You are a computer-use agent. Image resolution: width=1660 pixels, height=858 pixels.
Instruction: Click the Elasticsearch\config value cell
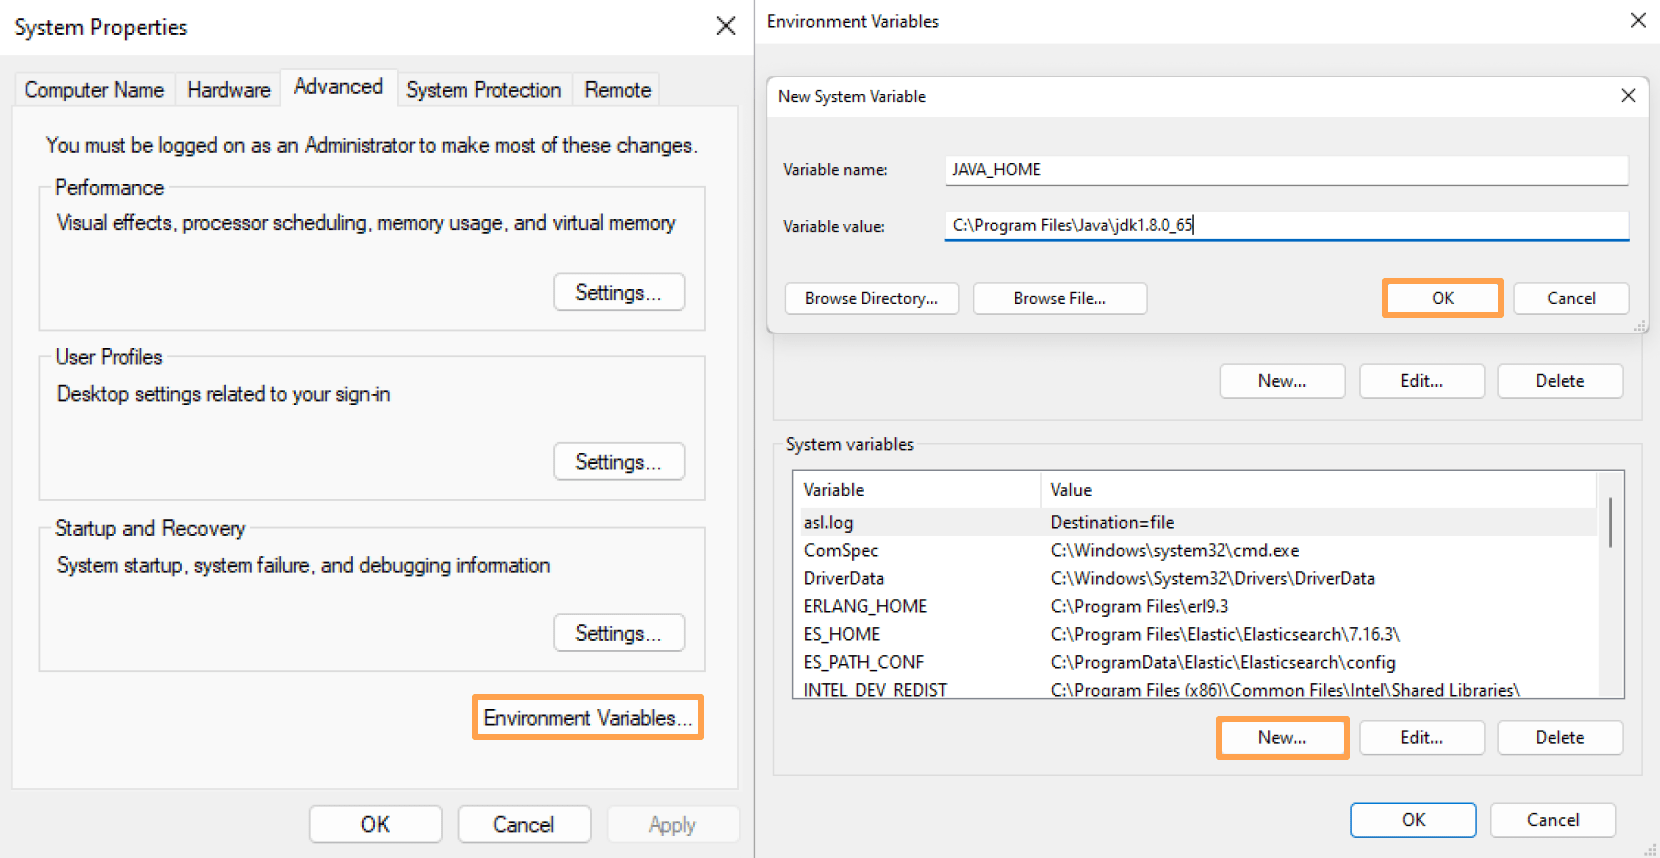click(1223, 662)
